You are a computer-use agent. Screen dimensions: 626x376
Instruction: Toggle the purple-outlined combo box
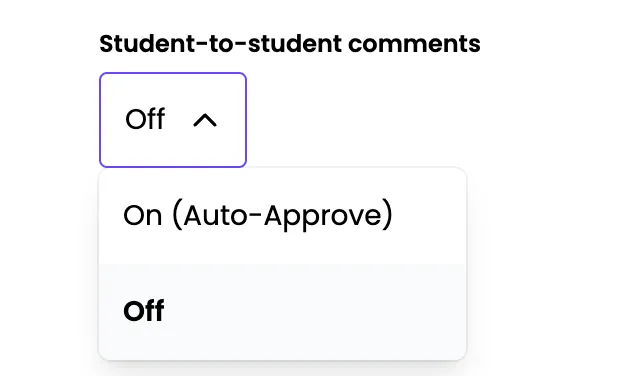(x=173, y=120)
